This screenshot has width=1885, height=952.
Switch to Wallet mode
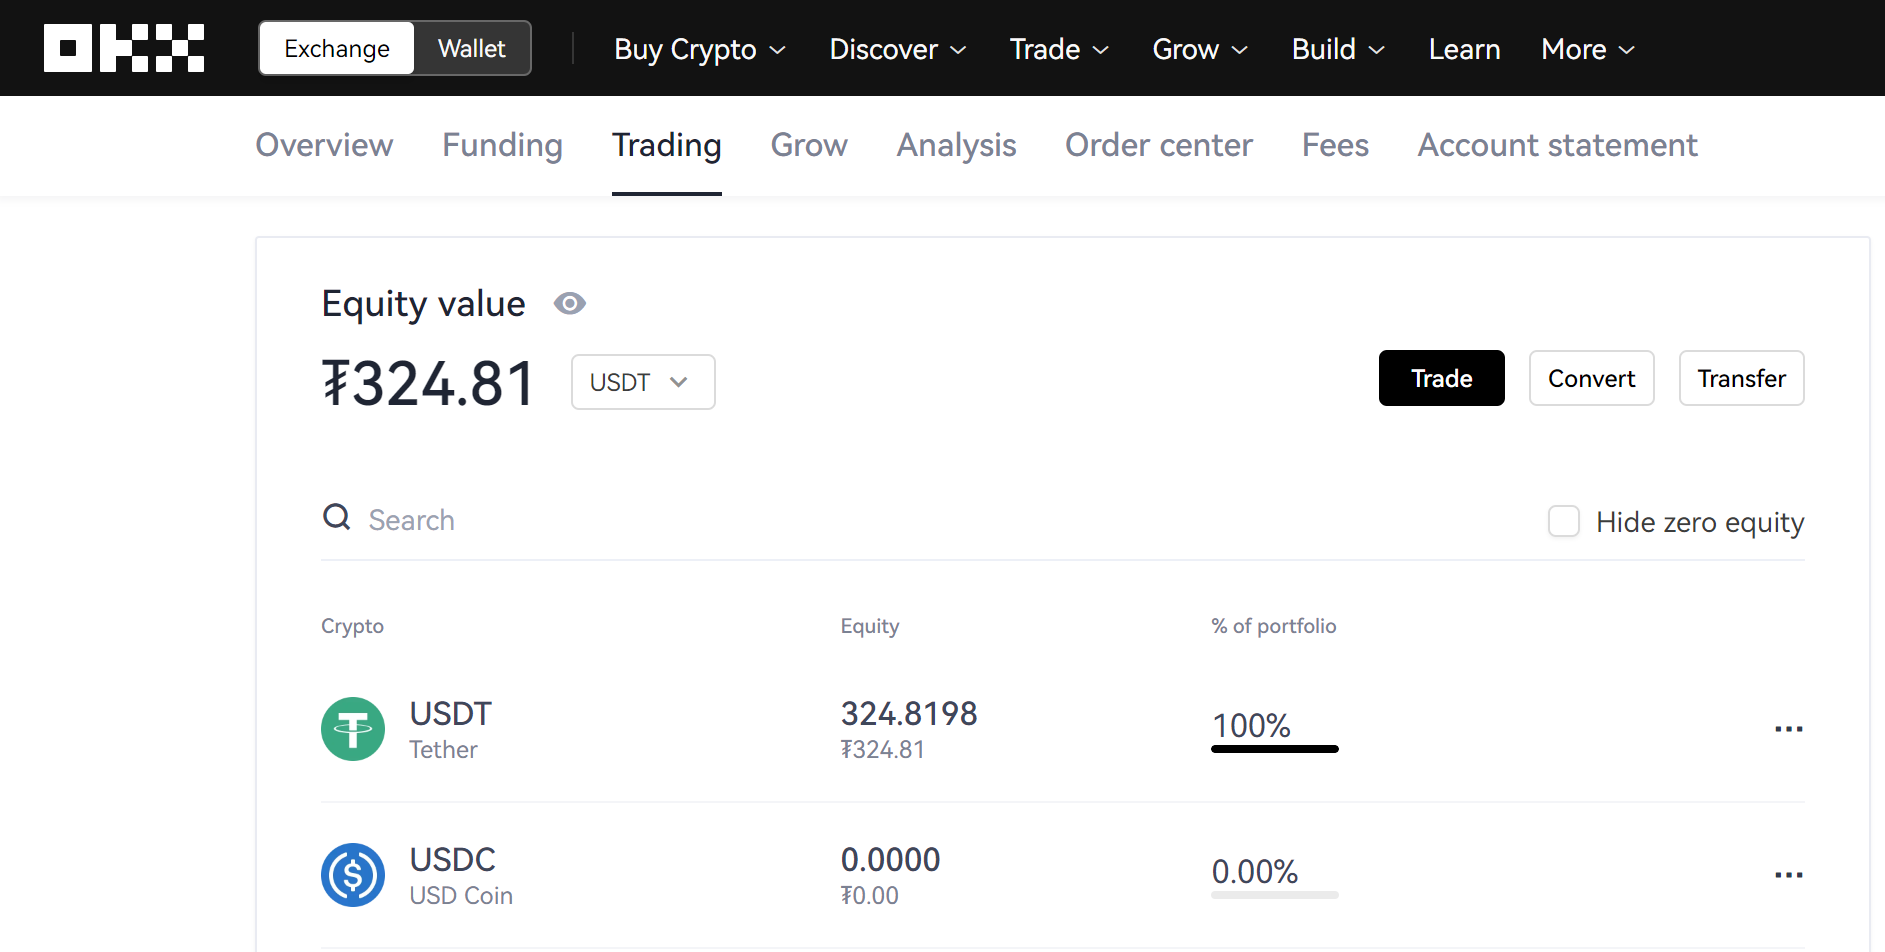click(x=472, y=48)
